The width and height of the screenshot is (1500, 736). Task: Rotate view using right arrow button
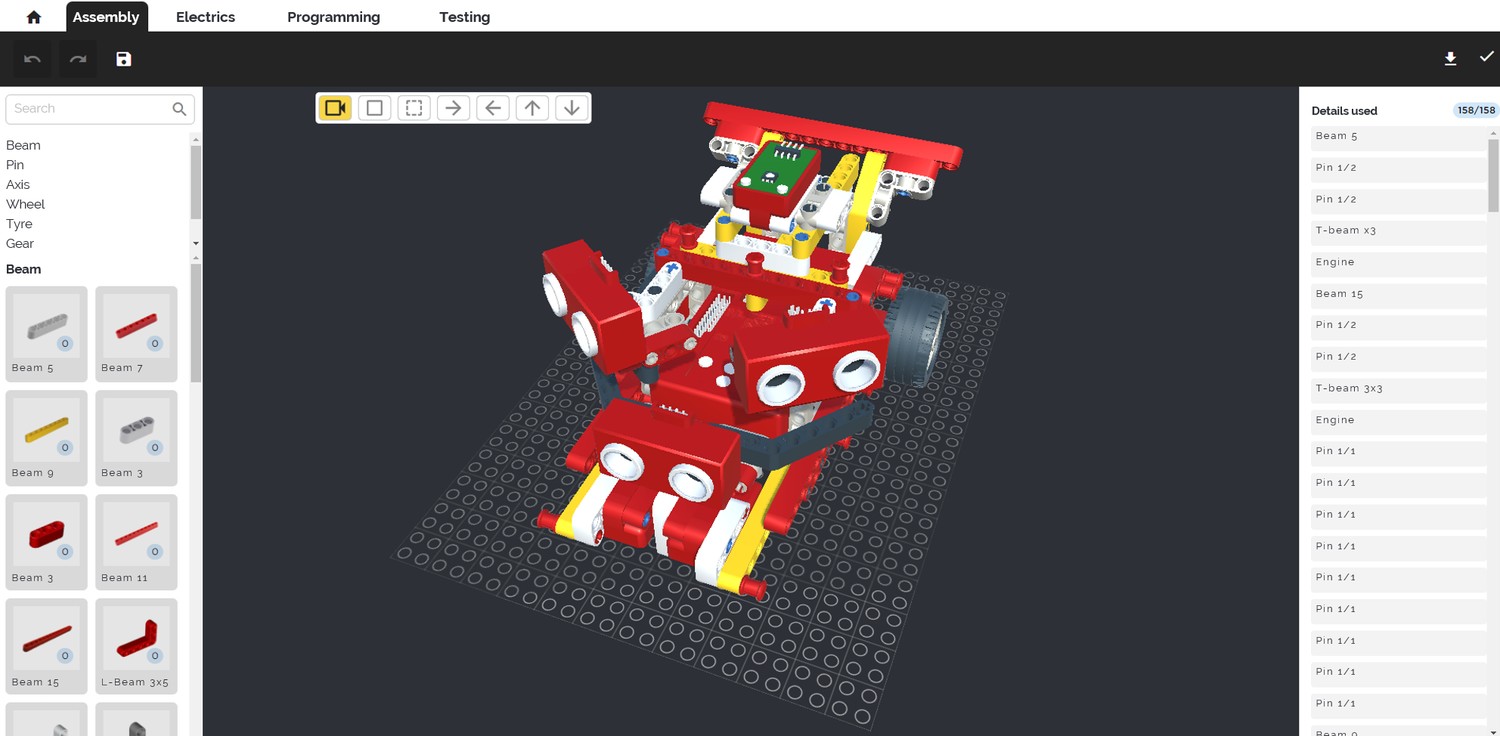[x=453, y=108]
